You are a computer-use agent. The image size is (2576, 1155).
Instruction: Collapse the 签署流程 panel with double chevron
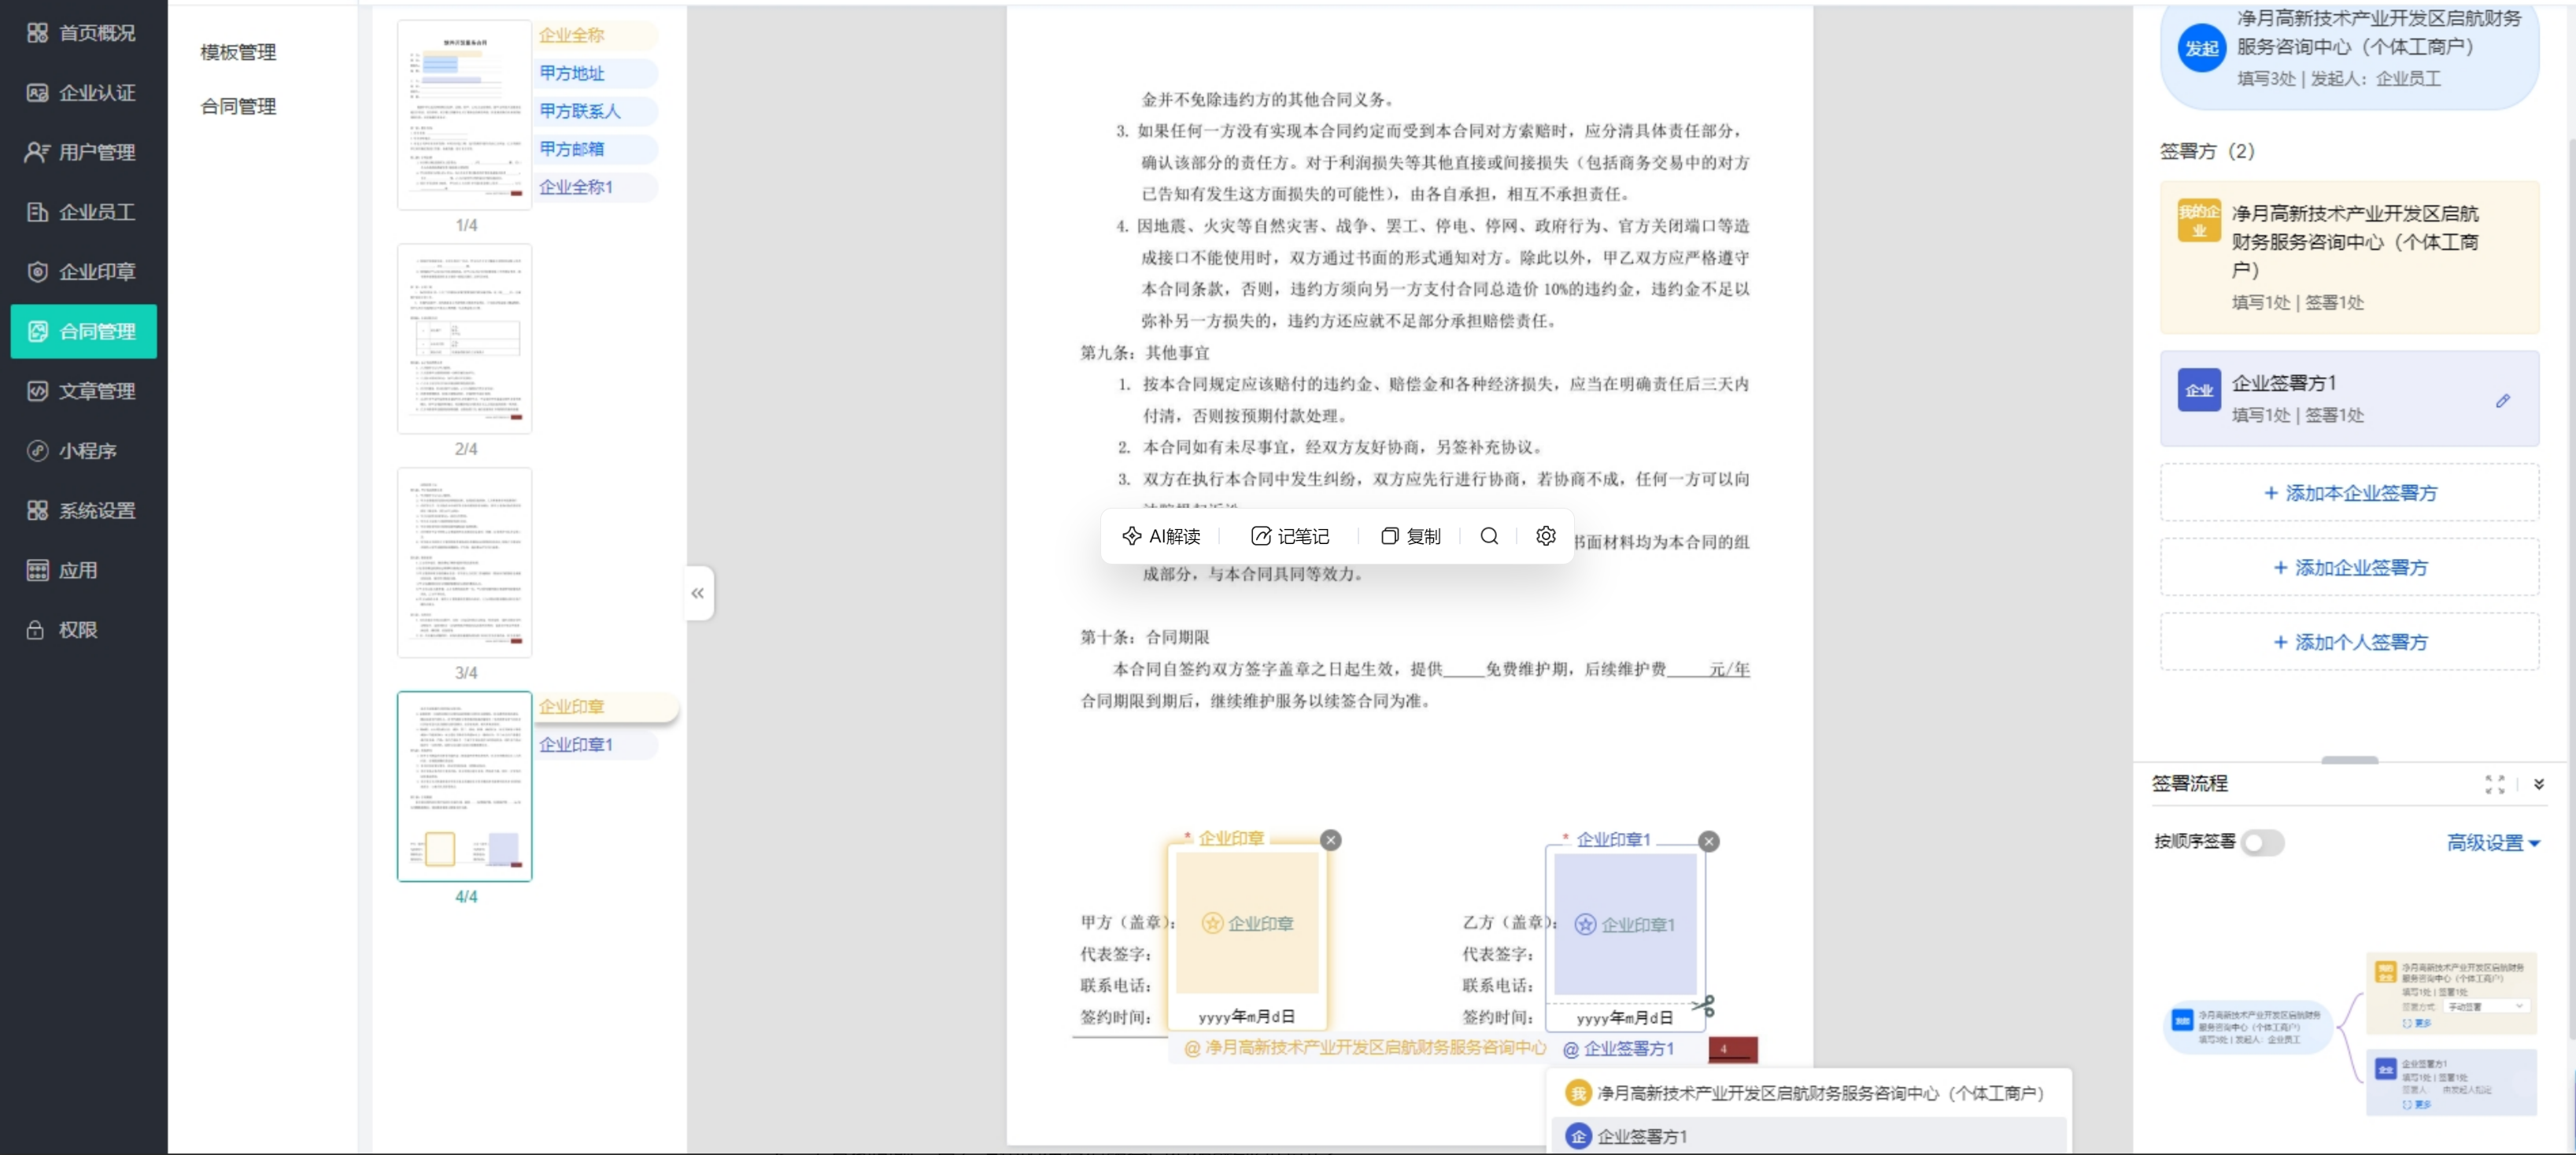[2538, 784]
